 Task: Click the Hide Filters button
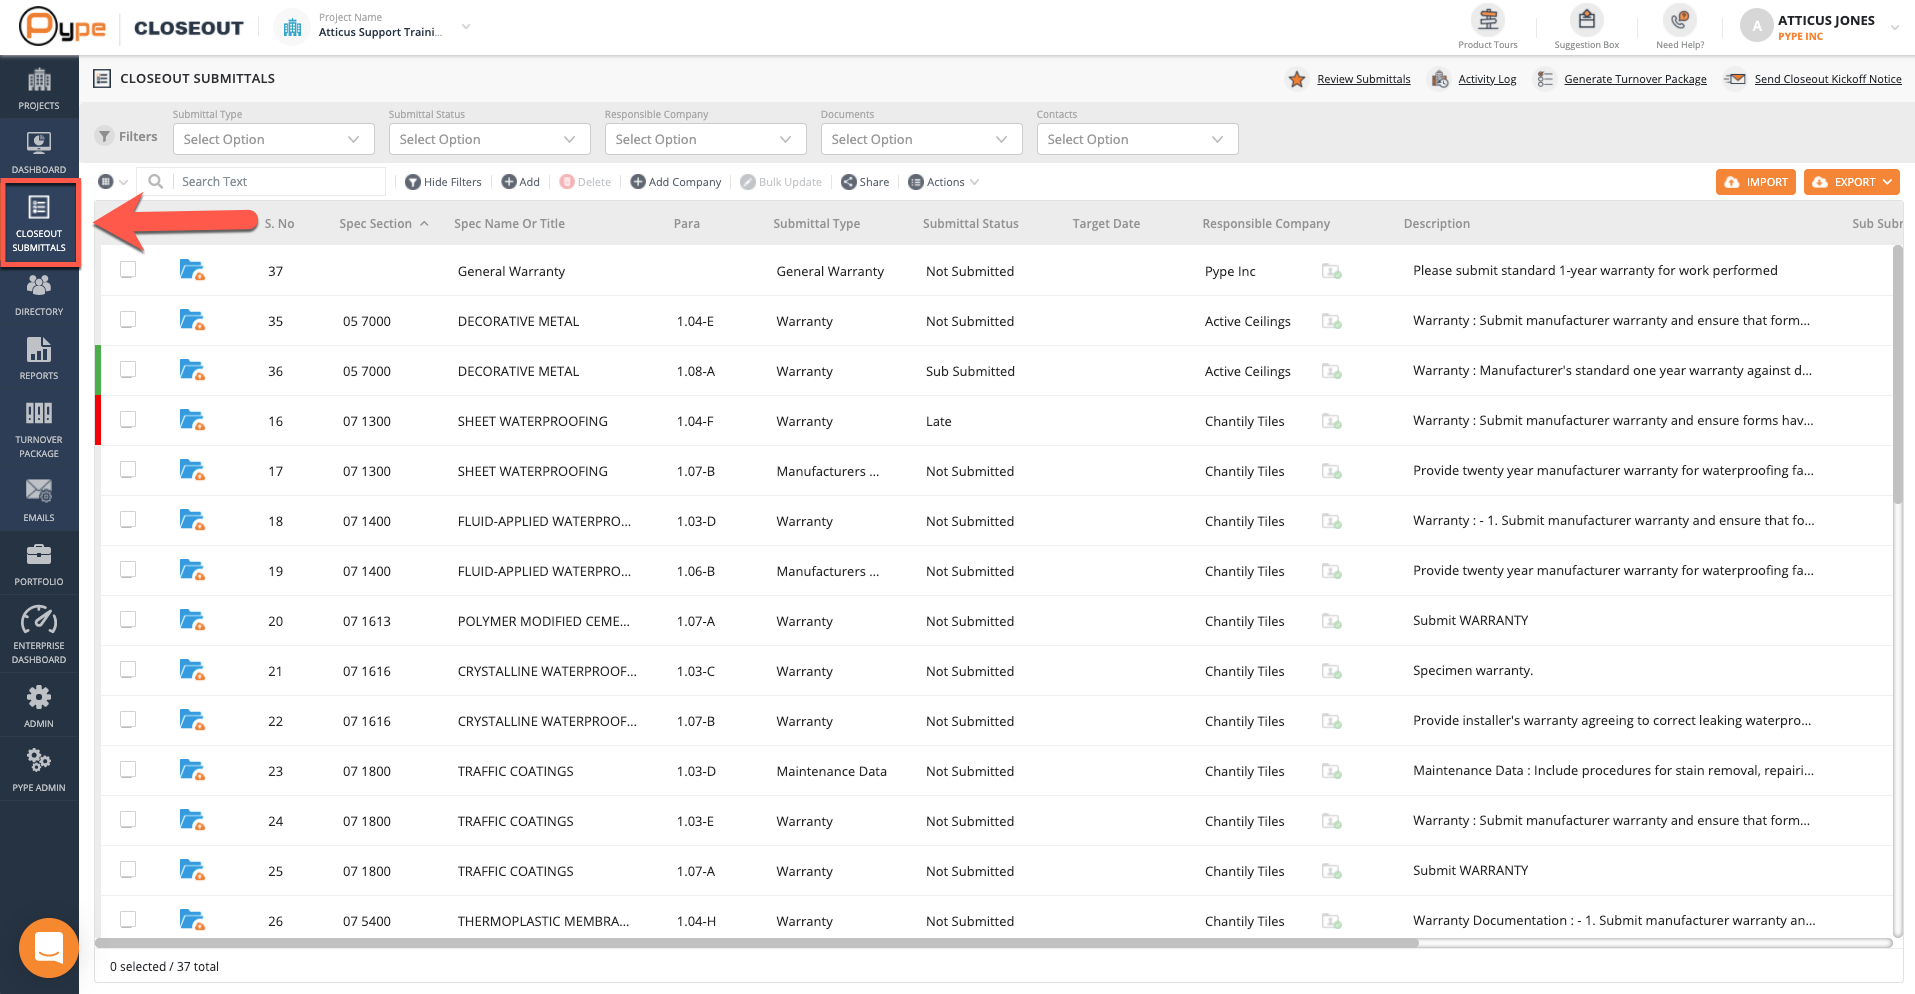pyautogui.click(x=443, y=182)
